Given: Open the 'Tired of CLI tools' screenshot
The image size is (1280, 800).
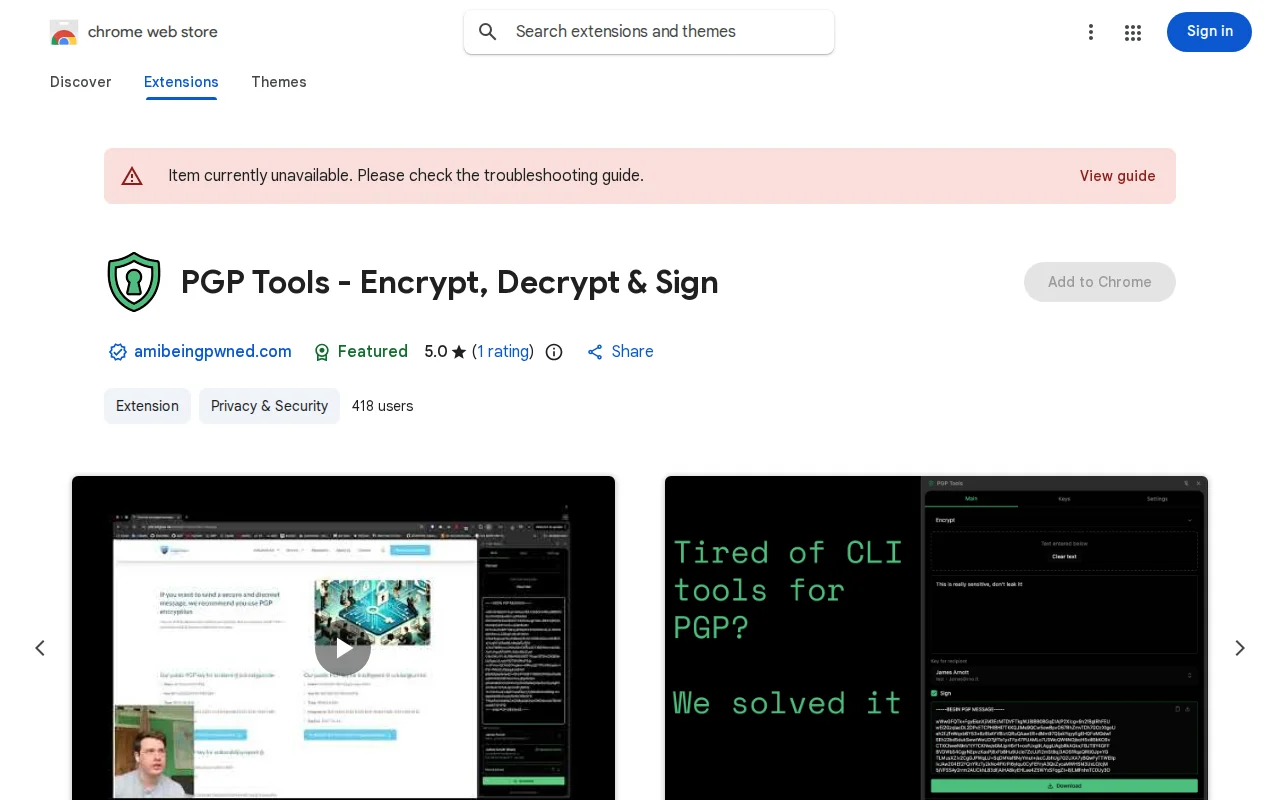Looking at the screenshot, I should (x=936, y=638).
